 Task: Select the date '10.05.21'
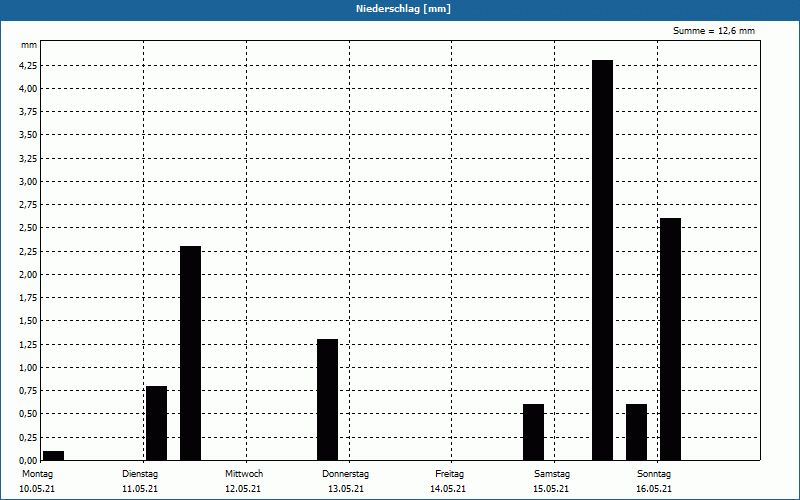pyautogui.click(x=37, y=489)
